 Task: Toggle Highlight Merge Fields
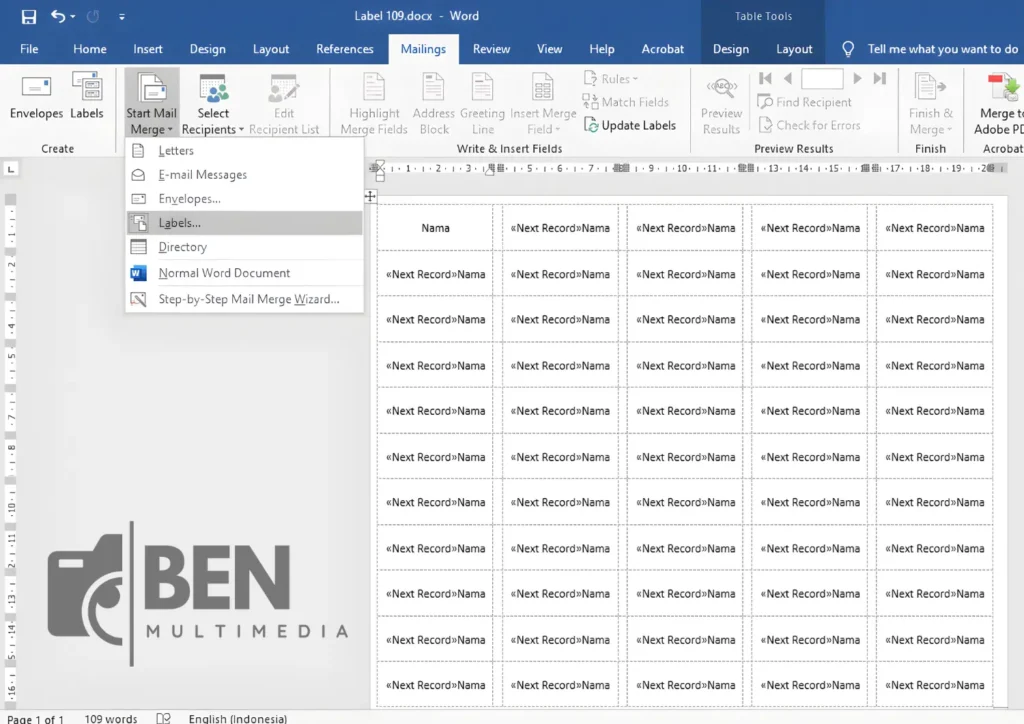[373, 100]
